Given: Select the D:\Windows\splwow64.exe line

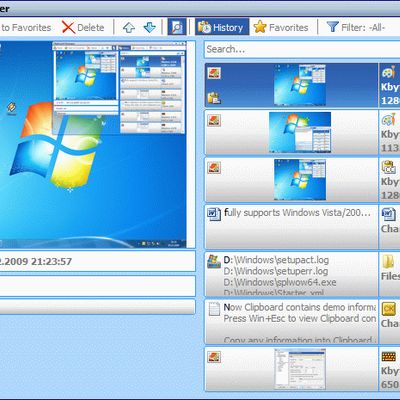Looking at the screenshot, I should (280, 282).
